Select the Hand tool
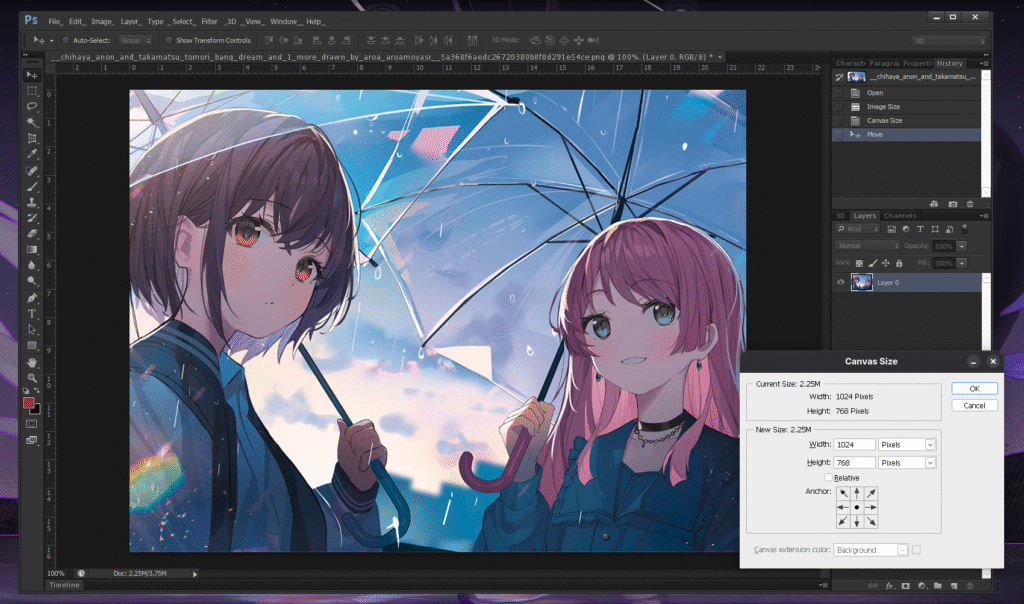Viewport: 1024px width, 604px height. tap(31, 362)
